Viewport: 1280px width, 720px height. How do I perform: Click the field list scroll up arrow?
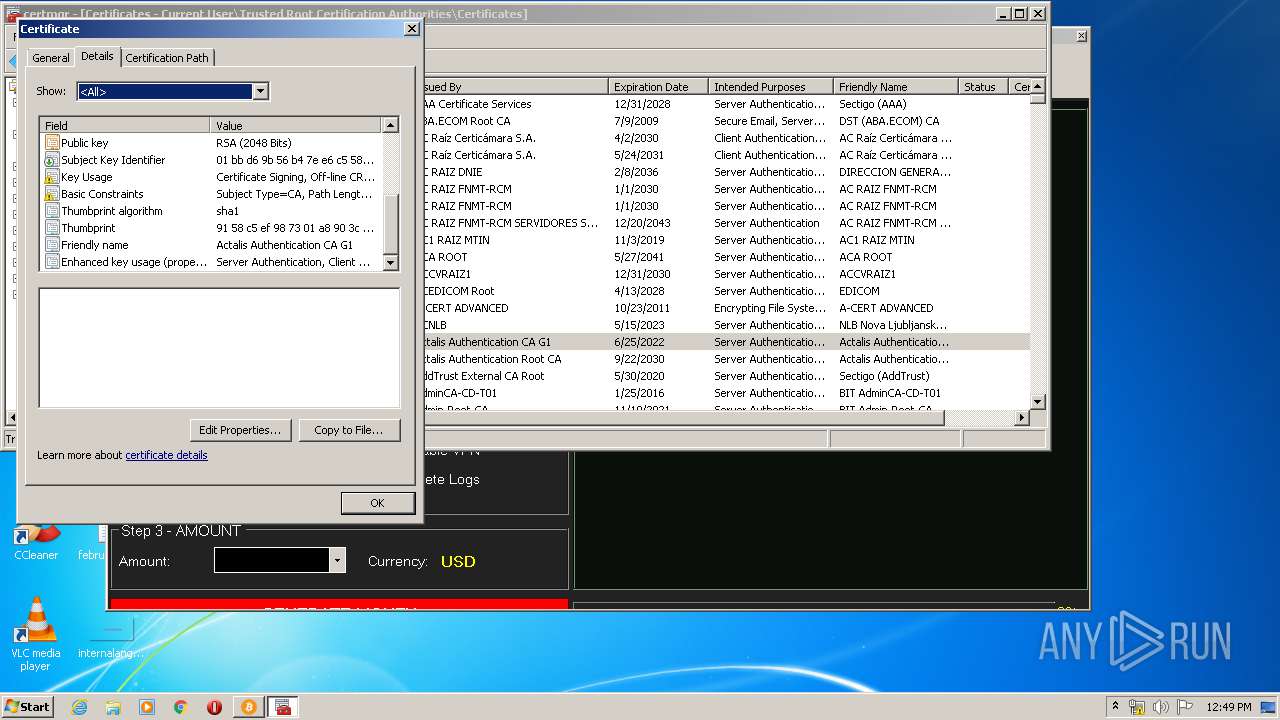(391, 125)
